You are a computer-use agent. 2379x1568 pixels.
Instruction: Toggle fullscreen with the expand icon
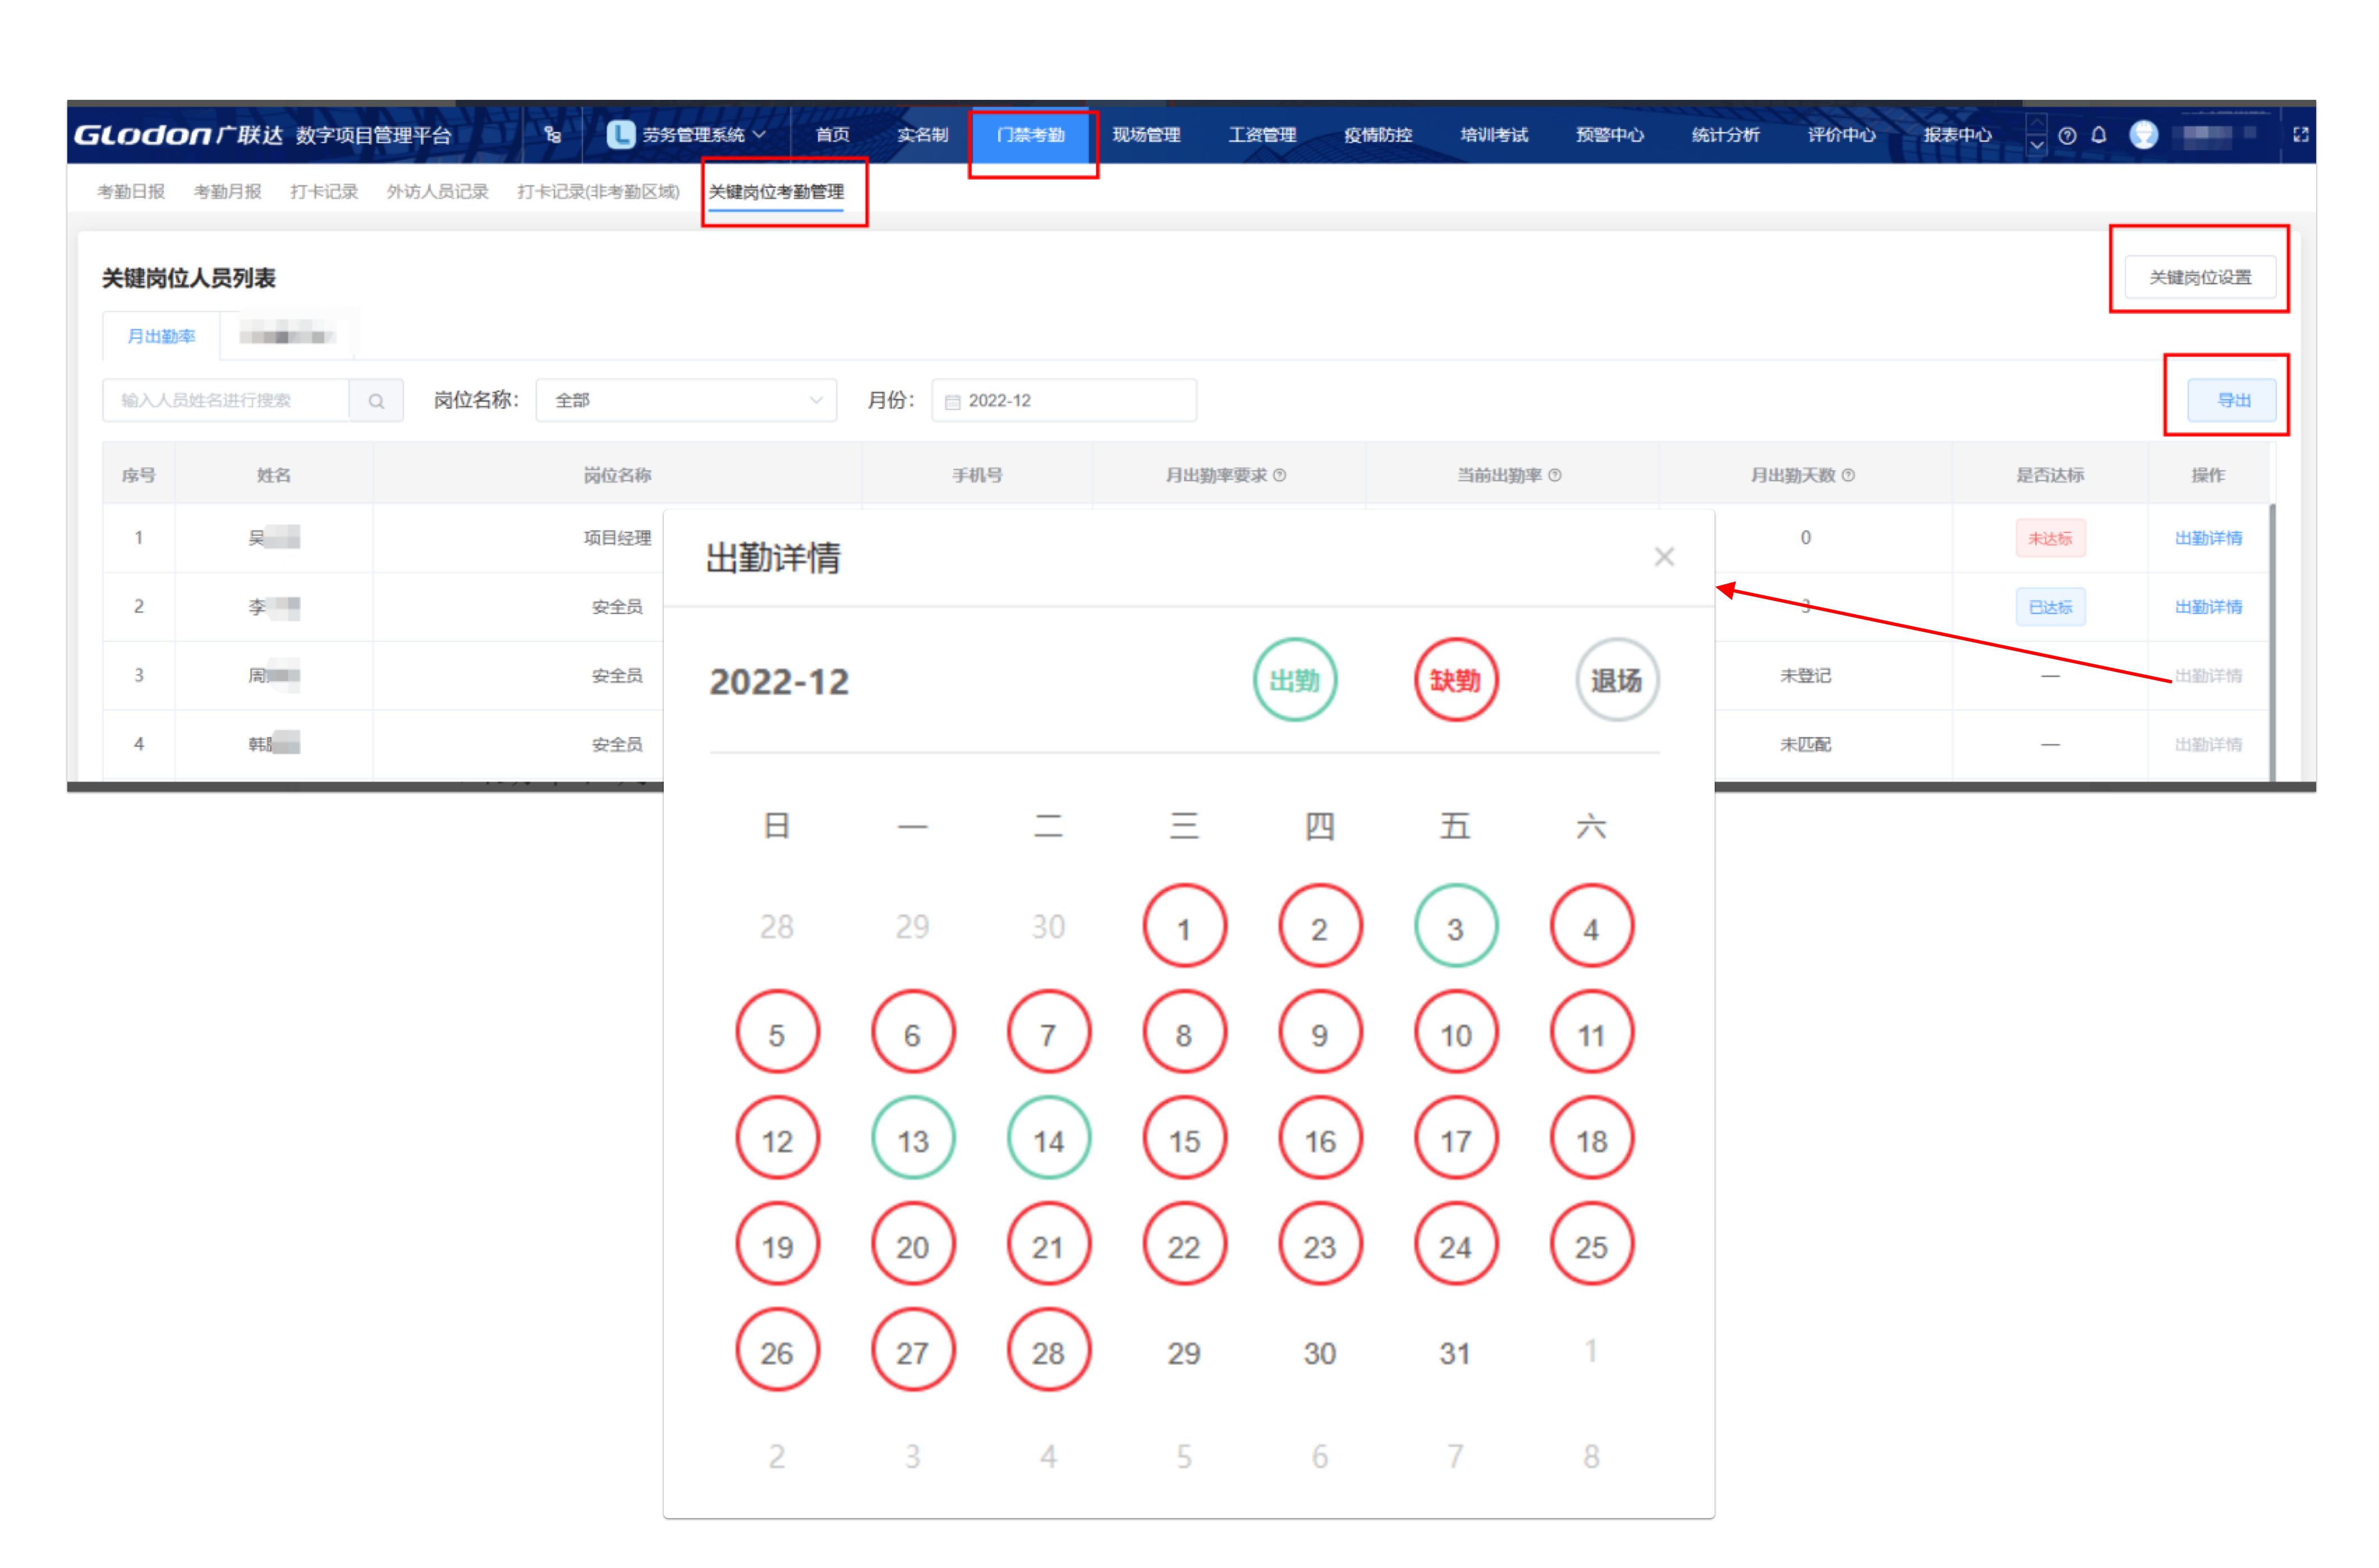(x=2300, y=134)
